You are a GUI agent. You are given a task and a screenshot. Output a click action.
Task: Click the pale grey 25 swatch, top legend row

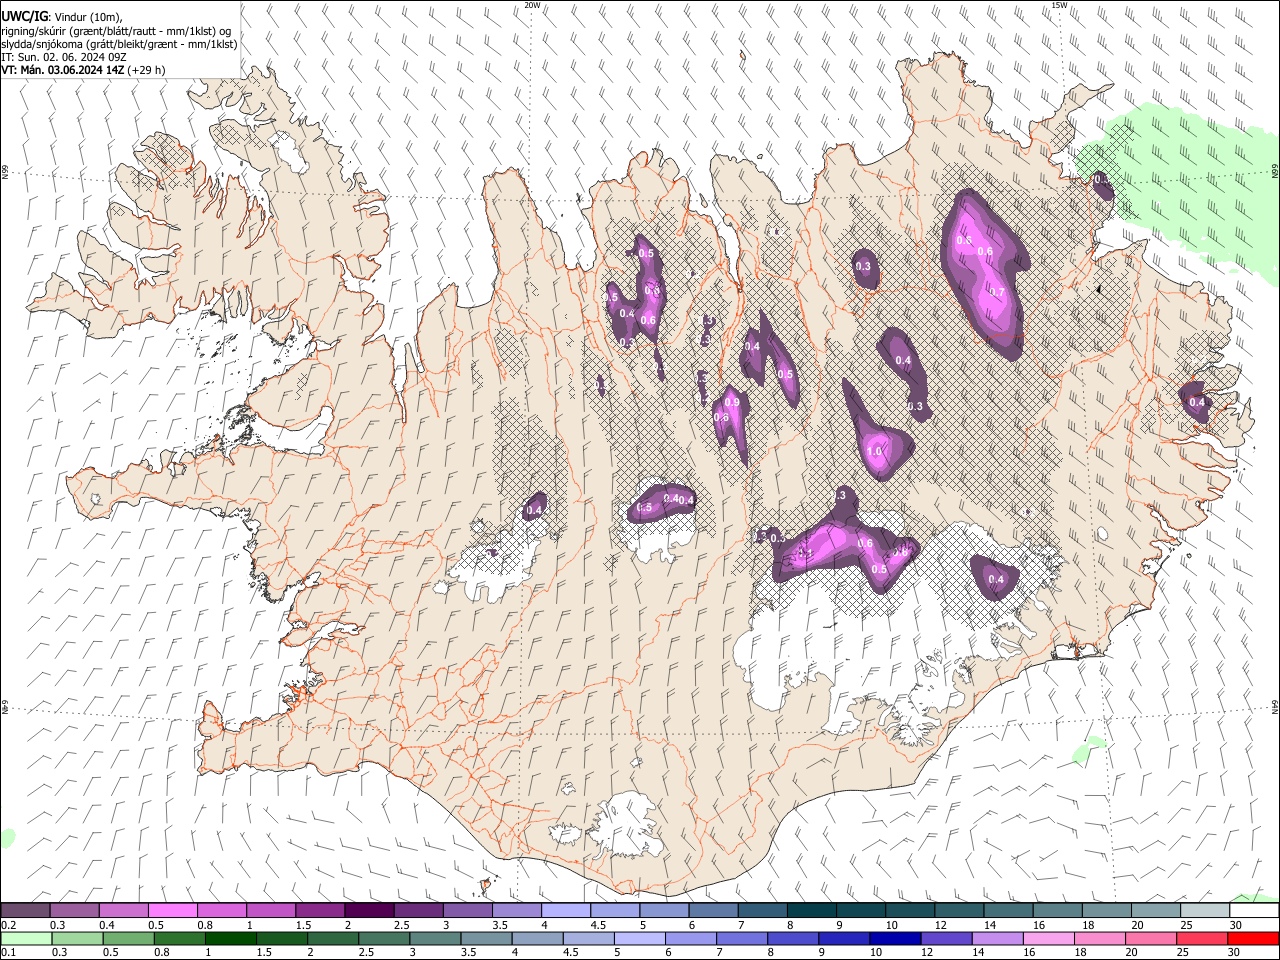coord(1205,911)
